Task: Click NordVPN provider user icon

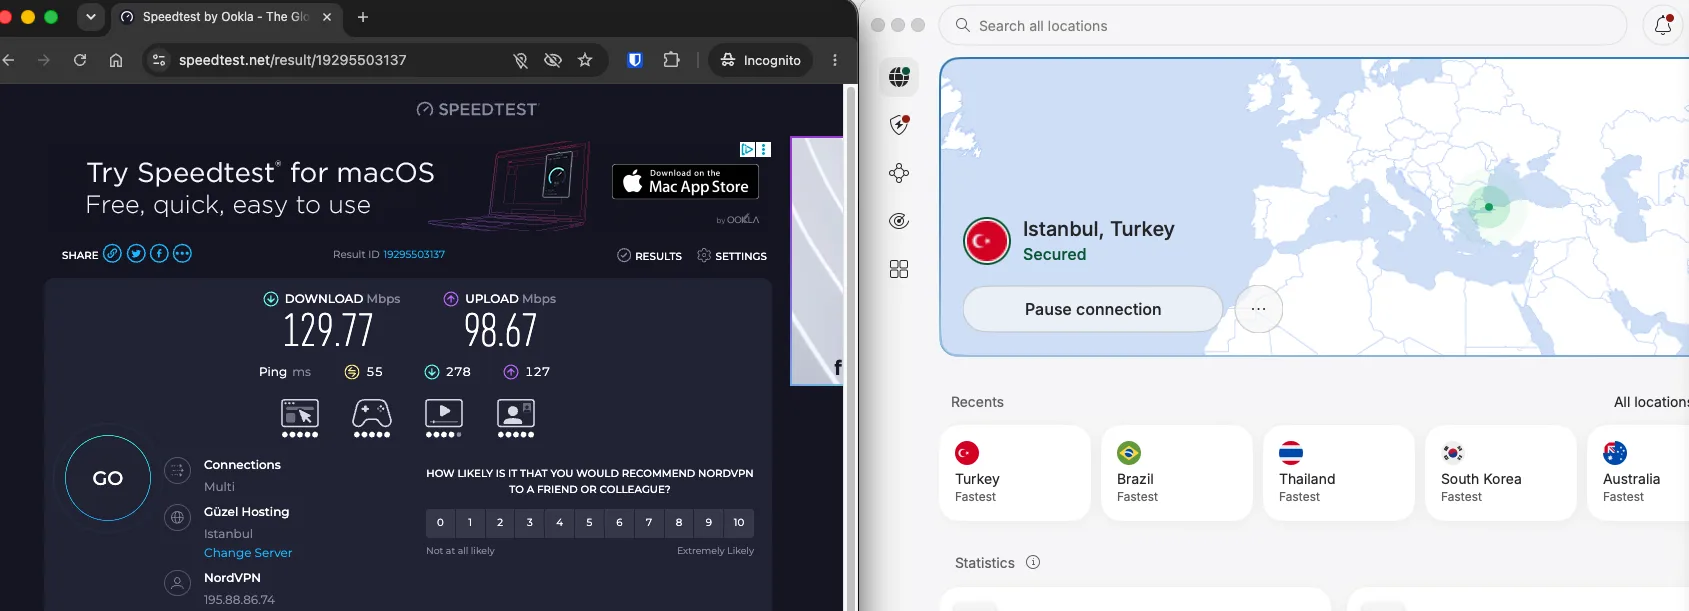Action: pos(177,584)
